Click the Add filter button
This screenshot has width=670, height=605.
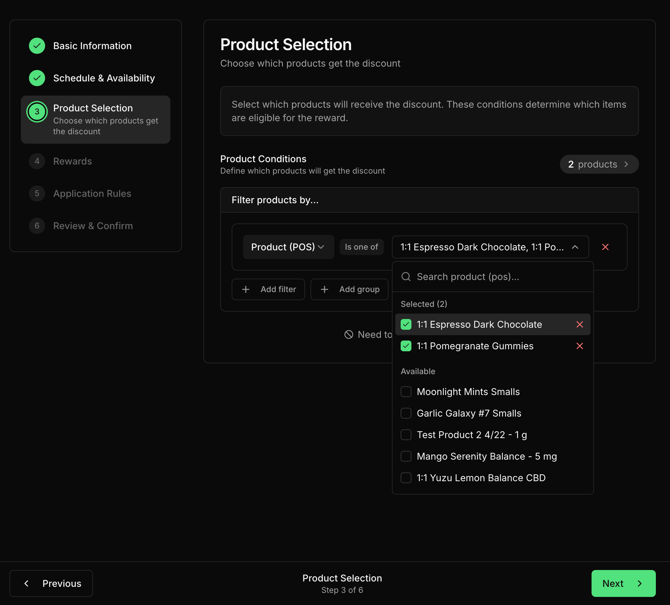coord(268,290)
